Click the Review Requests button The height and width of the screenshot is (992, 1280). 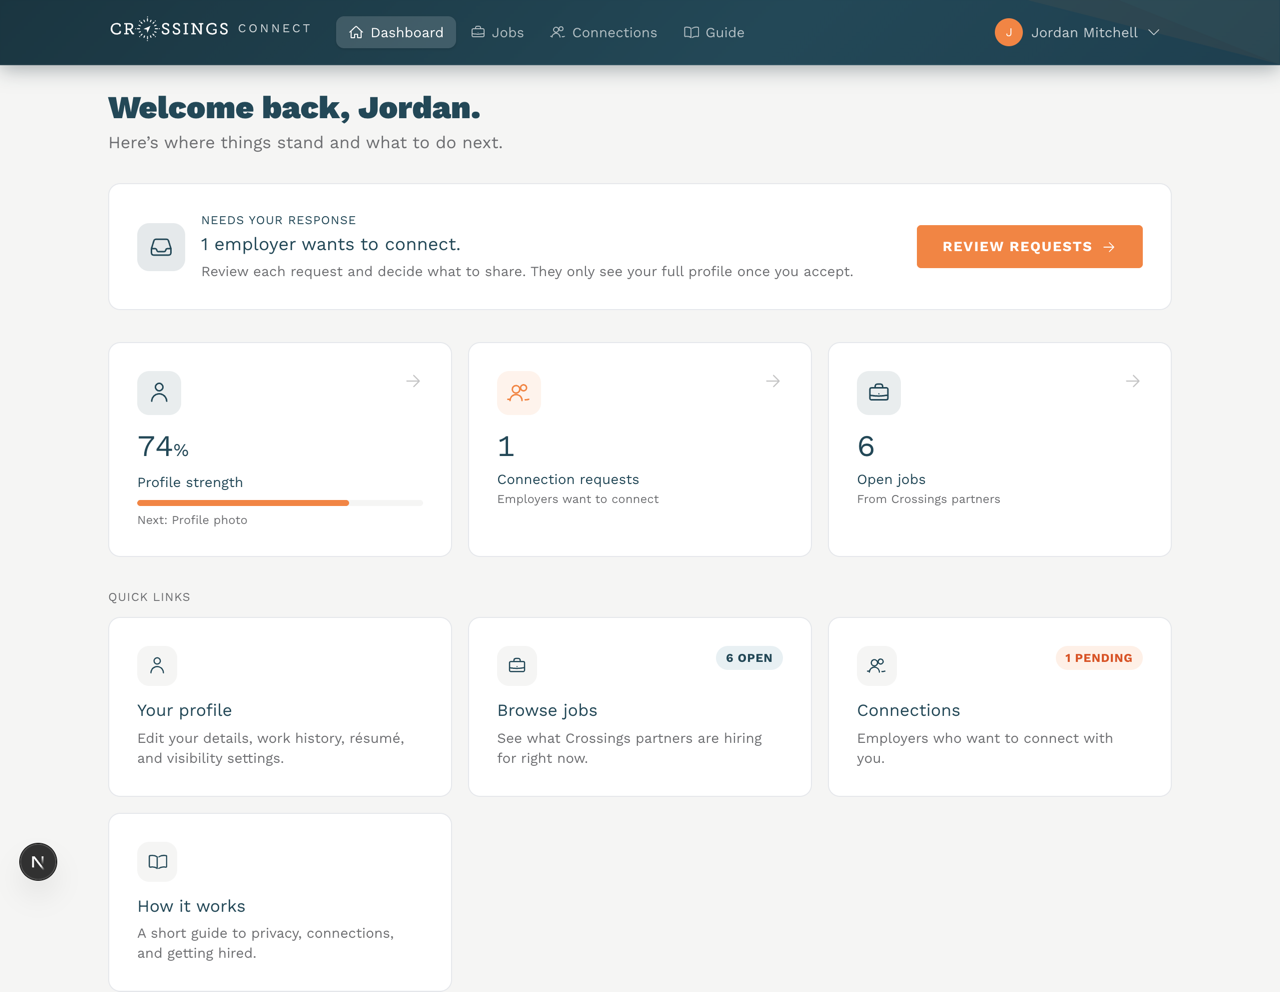(1029, 246)
